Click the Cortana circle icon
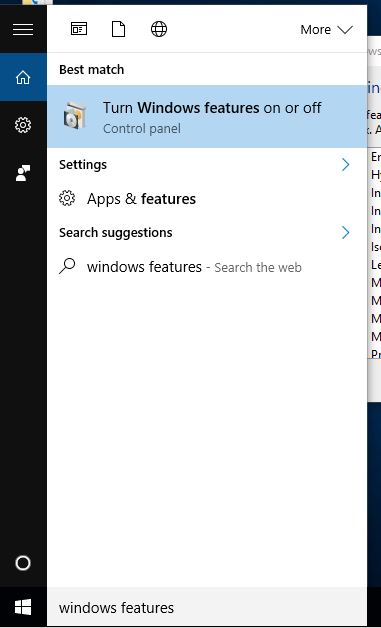This screenshot has height=628, width=381. (x=23, y=563)
